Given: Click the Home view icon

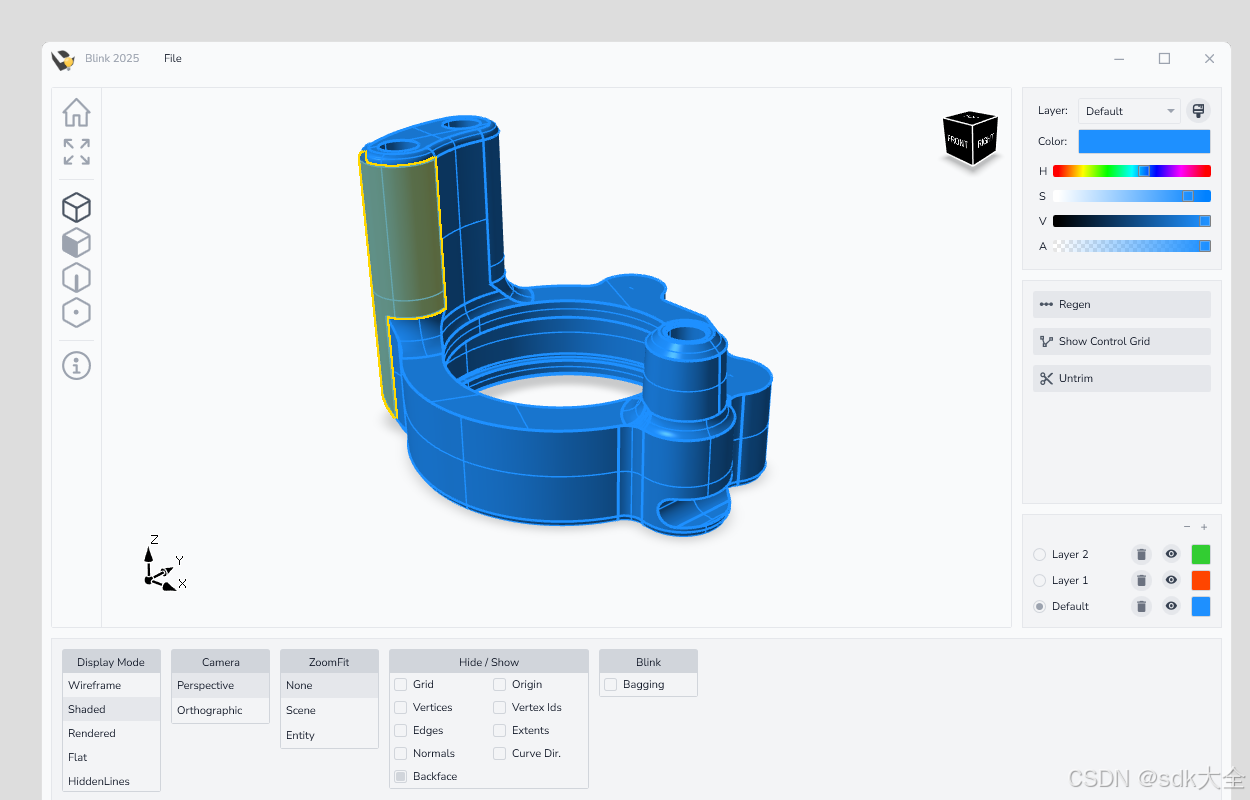Looking at the screenshot, I should (x=76, y=112).
